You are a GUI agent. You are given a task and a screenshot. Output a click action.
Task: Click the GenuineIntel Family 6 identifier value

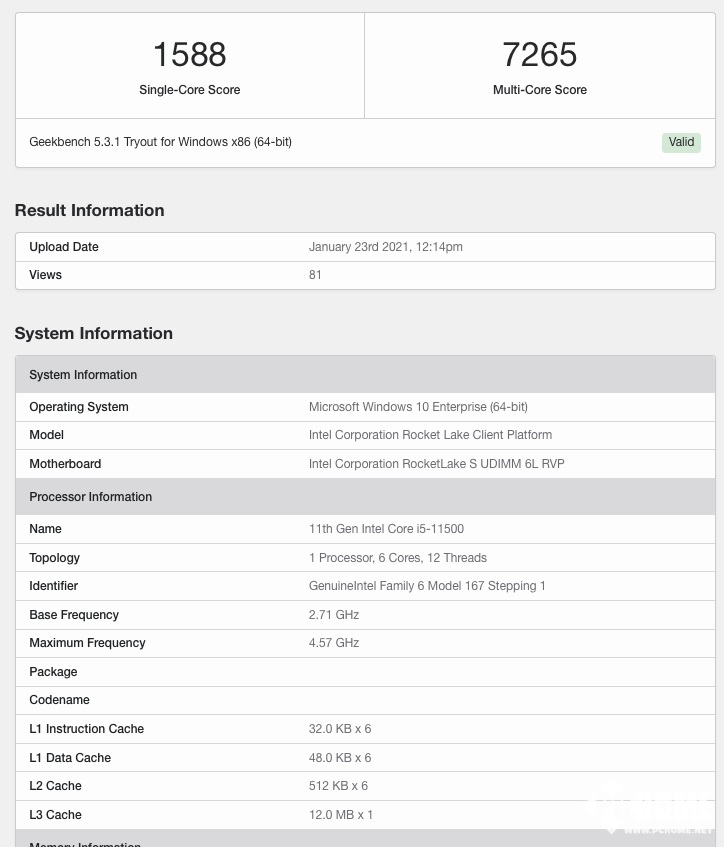427,586
